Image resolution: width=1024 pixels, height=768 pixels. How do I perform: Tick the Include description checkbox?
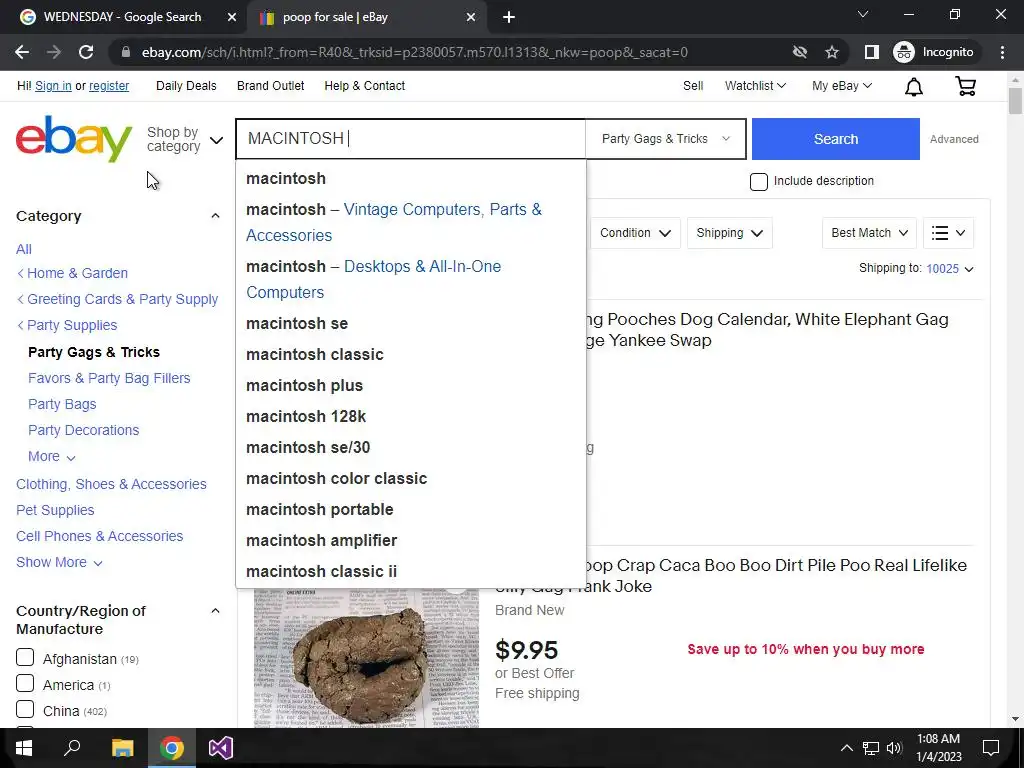tap(758, 182)
